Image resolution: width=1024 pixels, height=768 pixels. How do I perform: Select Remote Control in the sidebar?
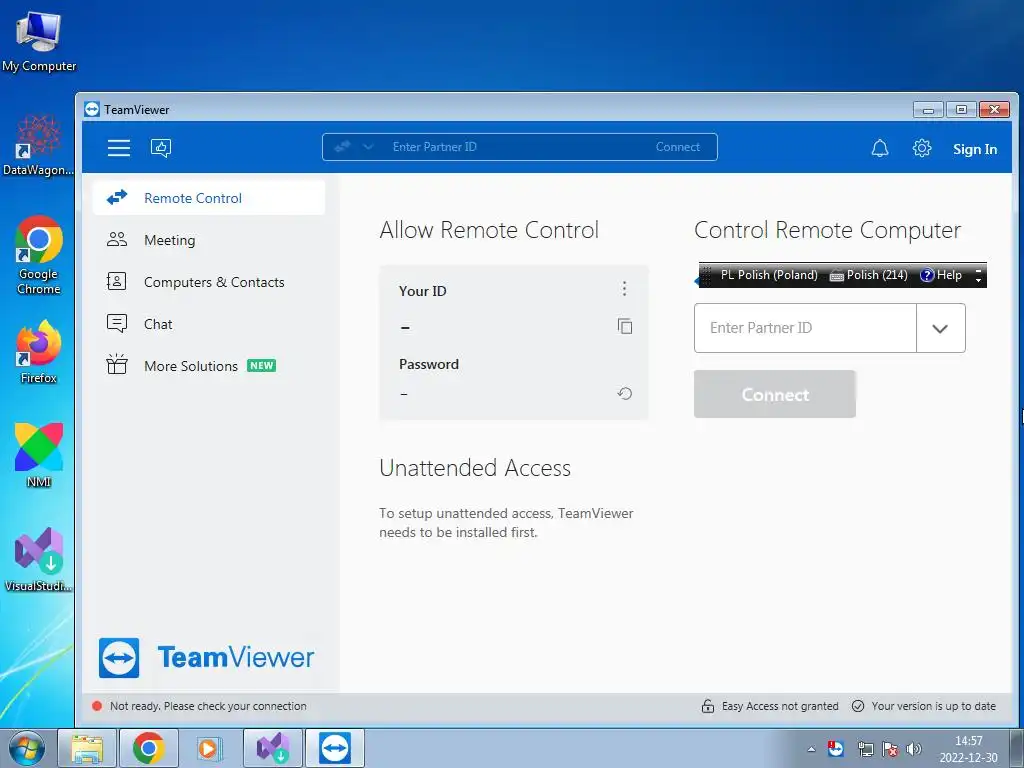coord(209,198)
